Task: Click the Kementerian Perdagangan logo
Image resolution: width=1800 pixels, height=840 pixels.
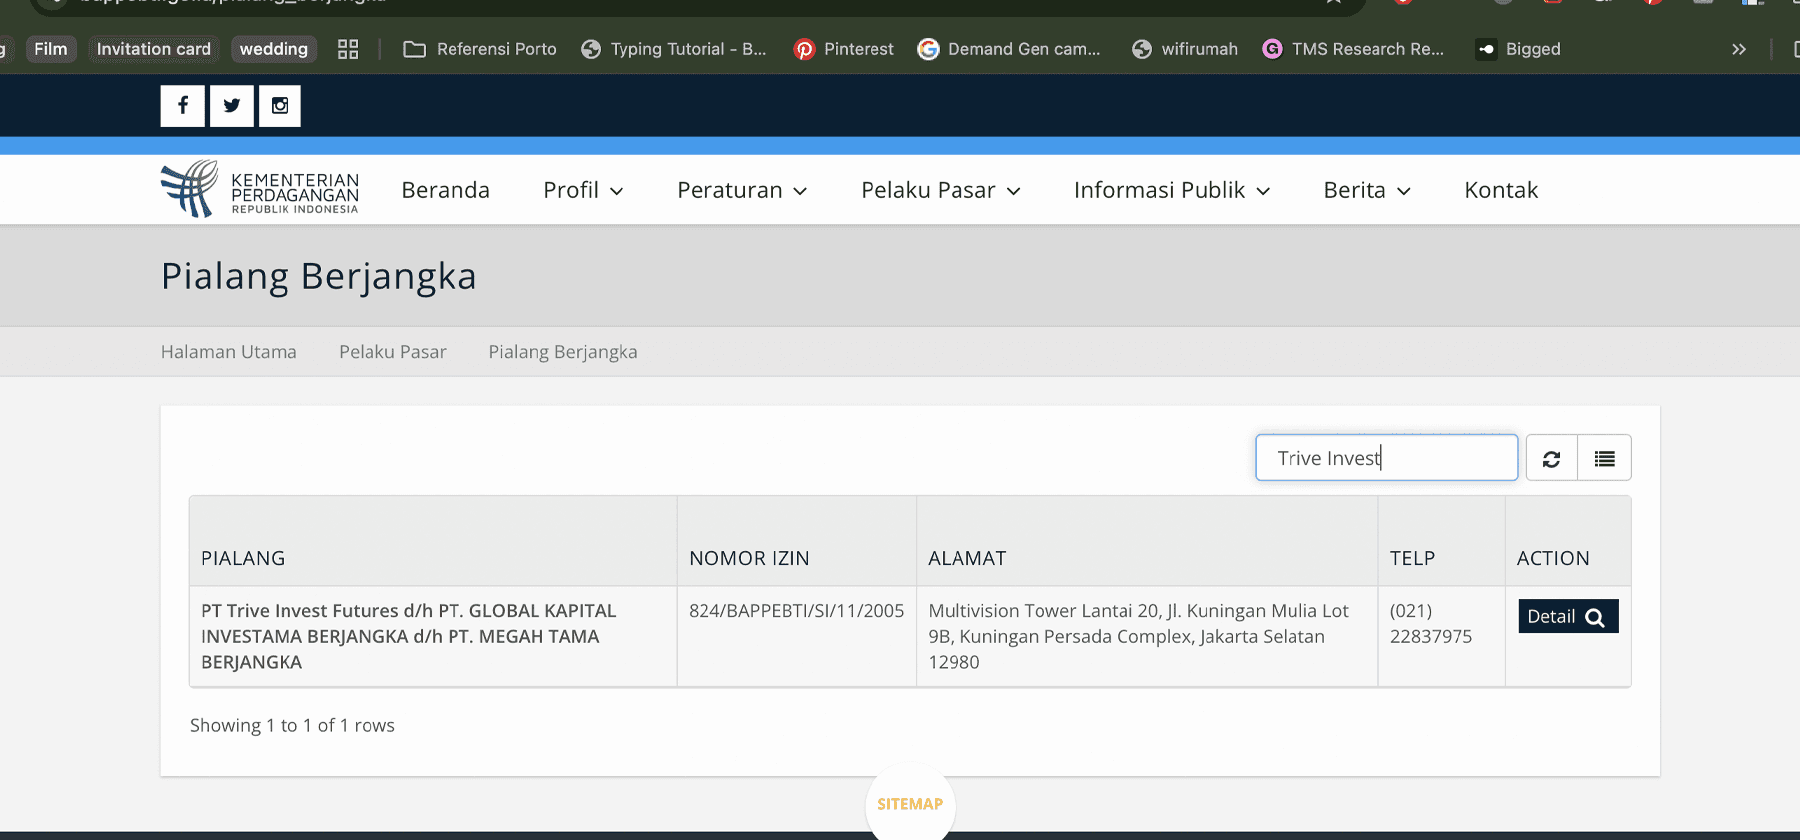Action: [260, 189]
